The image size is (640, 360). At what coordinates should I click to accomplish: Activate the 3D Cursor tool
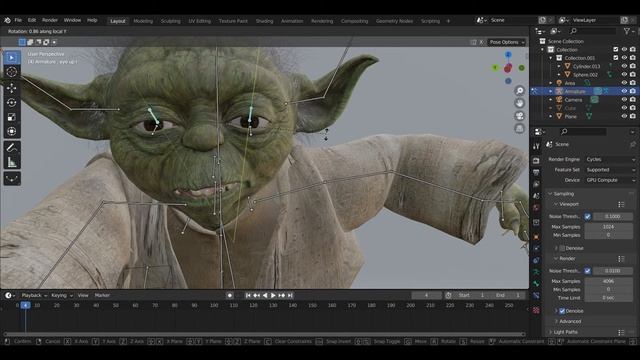pyautogui.click(x=11, y=72)
